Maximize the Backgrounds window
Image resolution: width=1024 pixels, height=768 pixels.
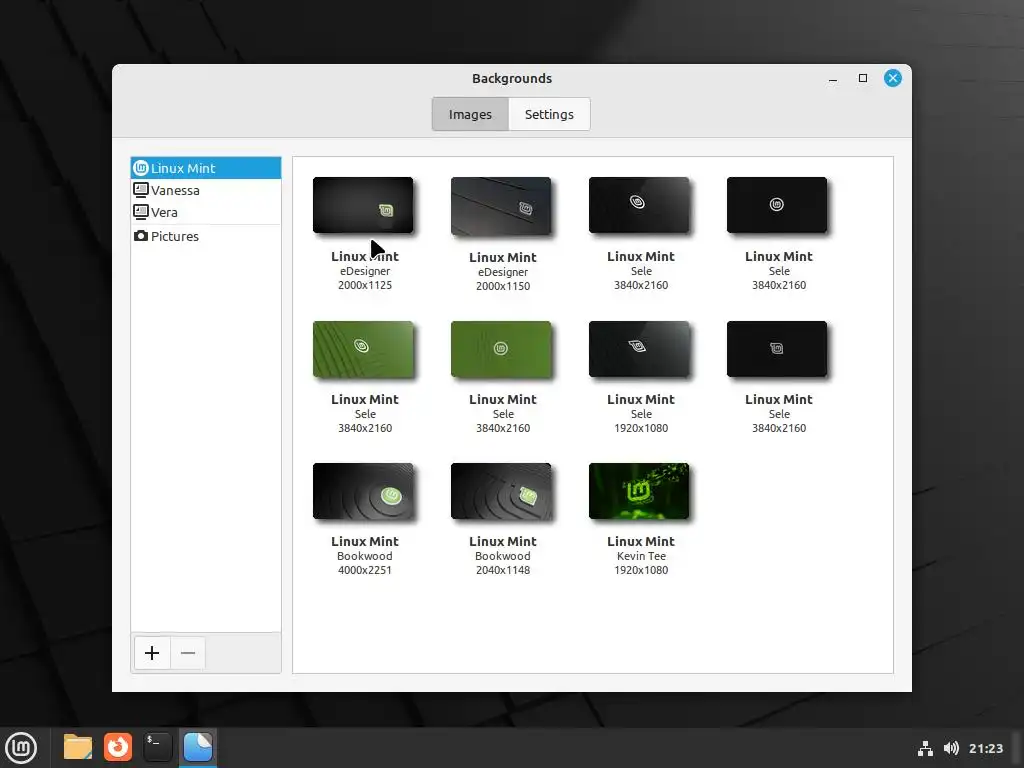coord(863,78)
